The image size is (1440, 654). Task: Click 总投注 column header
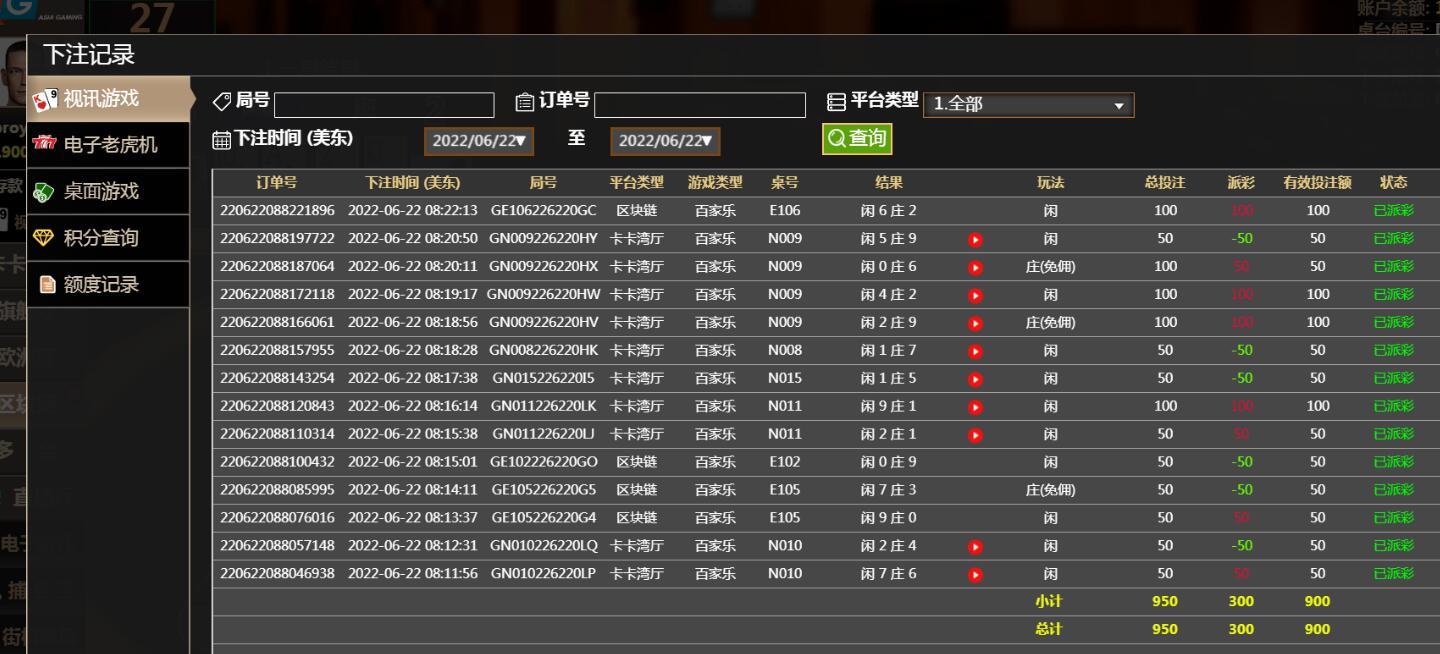tap(1165, 183)
